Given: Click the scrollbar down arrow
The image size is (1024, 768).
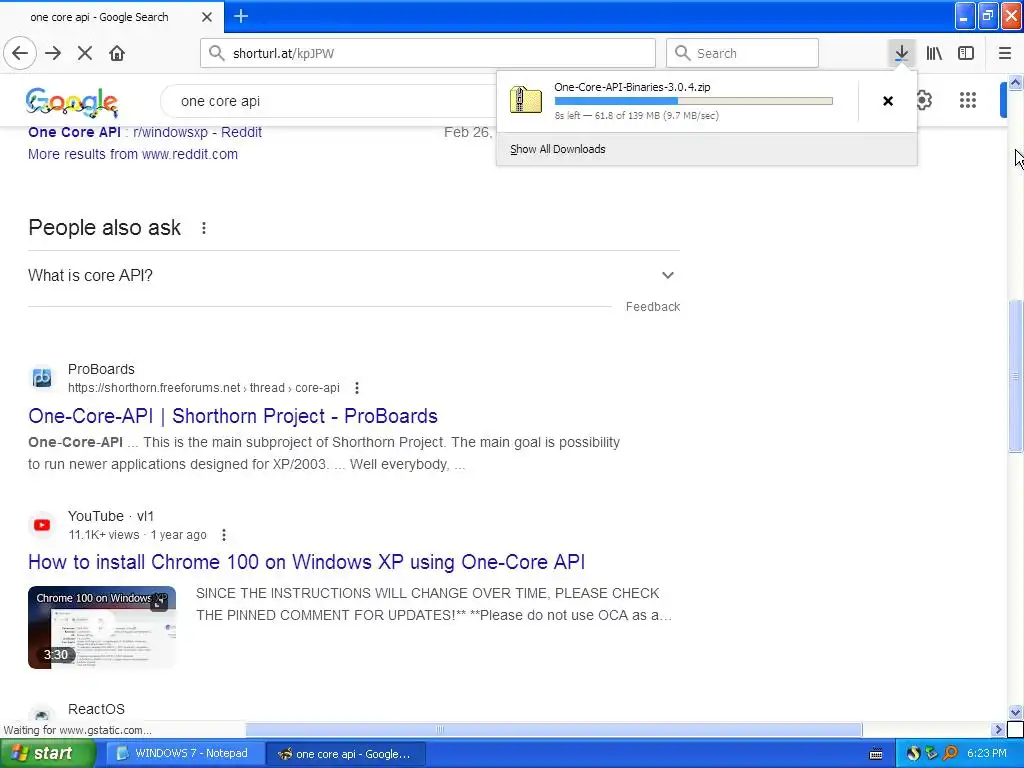Looking at the screenshot, I should coord(1015,712).
